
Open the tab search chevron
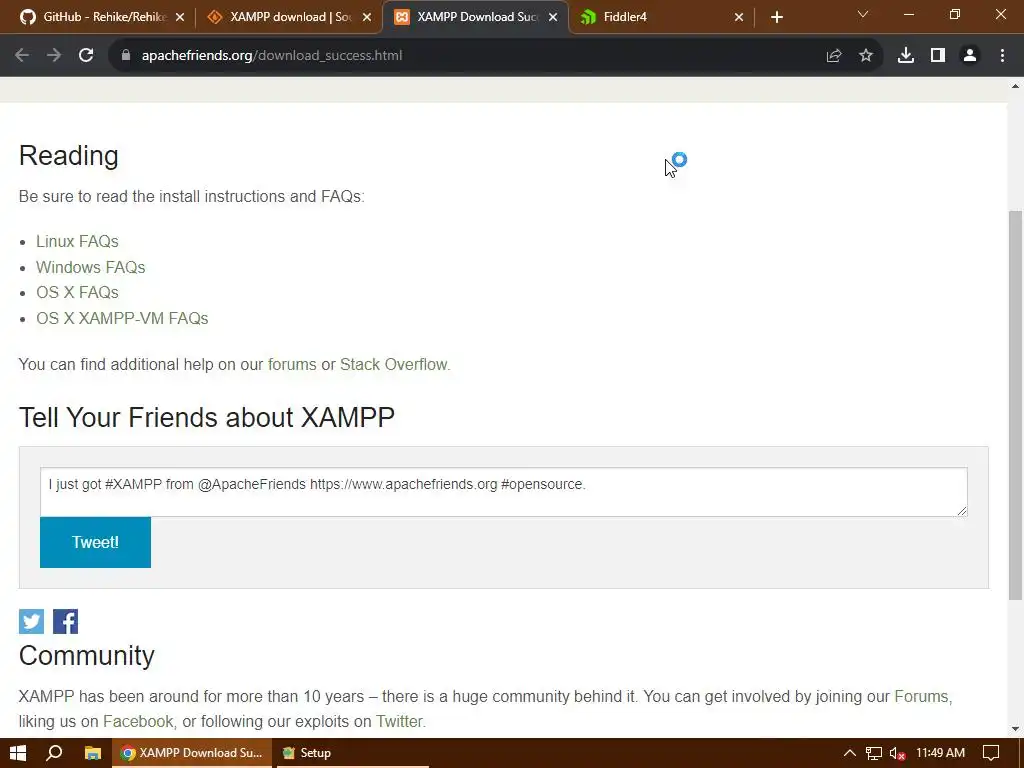(863, 14)
